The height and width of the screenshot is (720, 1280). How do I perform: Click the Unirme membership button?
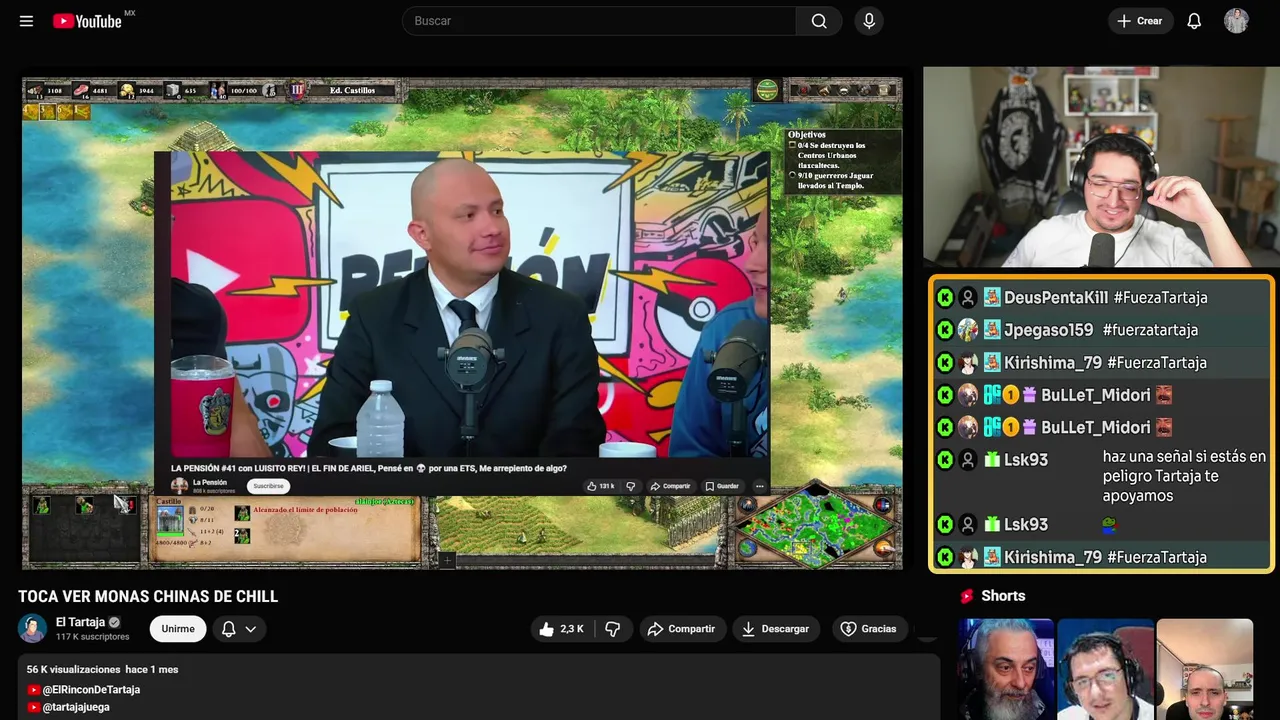[178, 629]
